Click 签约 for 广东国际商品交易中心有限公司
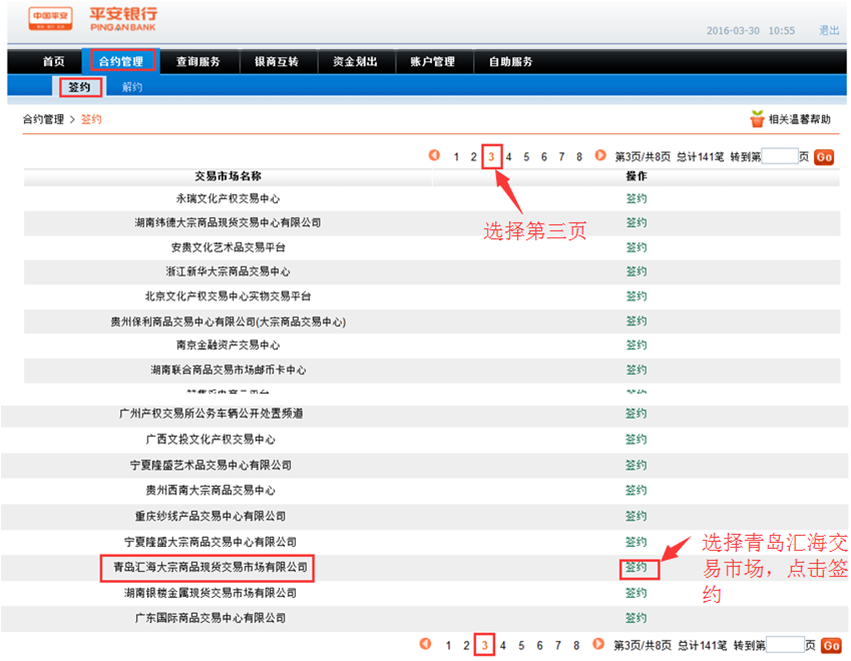Screen dimensions: 851x661 [x=636, y=618]
